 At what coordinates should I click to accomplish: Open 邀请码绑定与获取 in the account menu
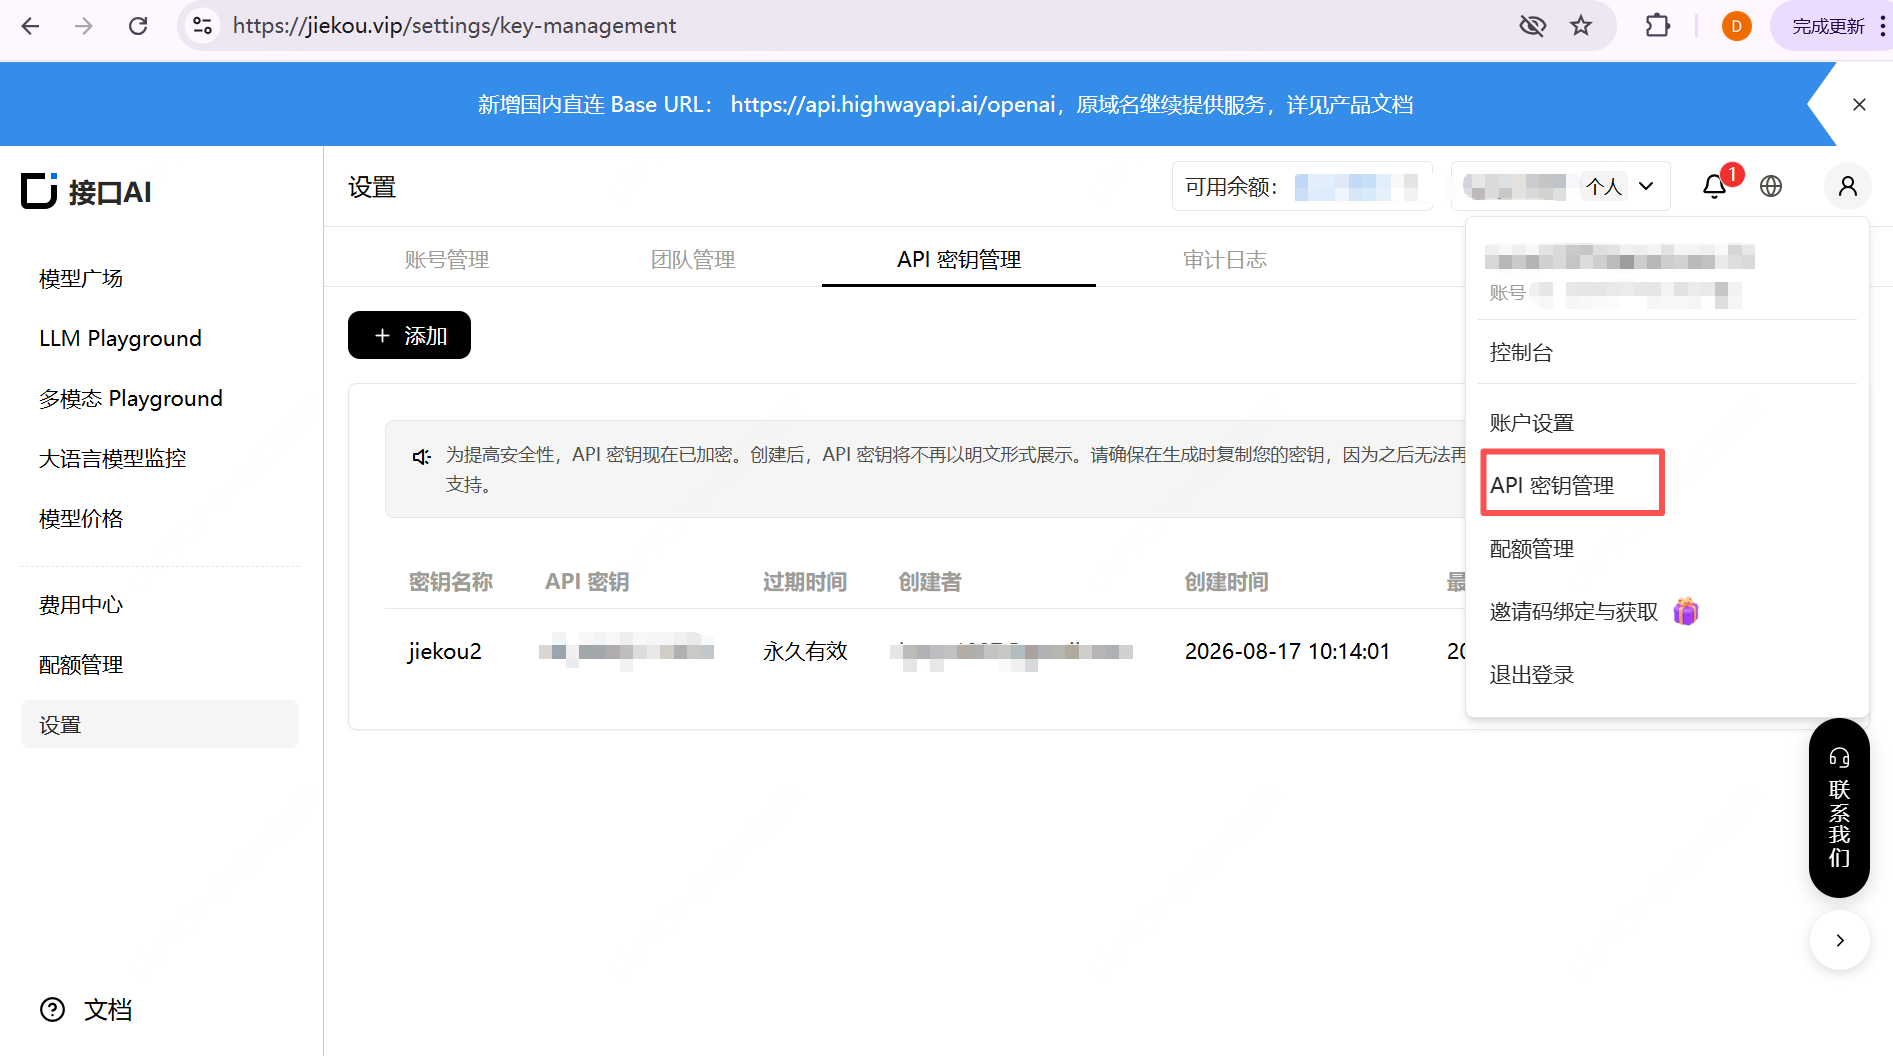1594,612
